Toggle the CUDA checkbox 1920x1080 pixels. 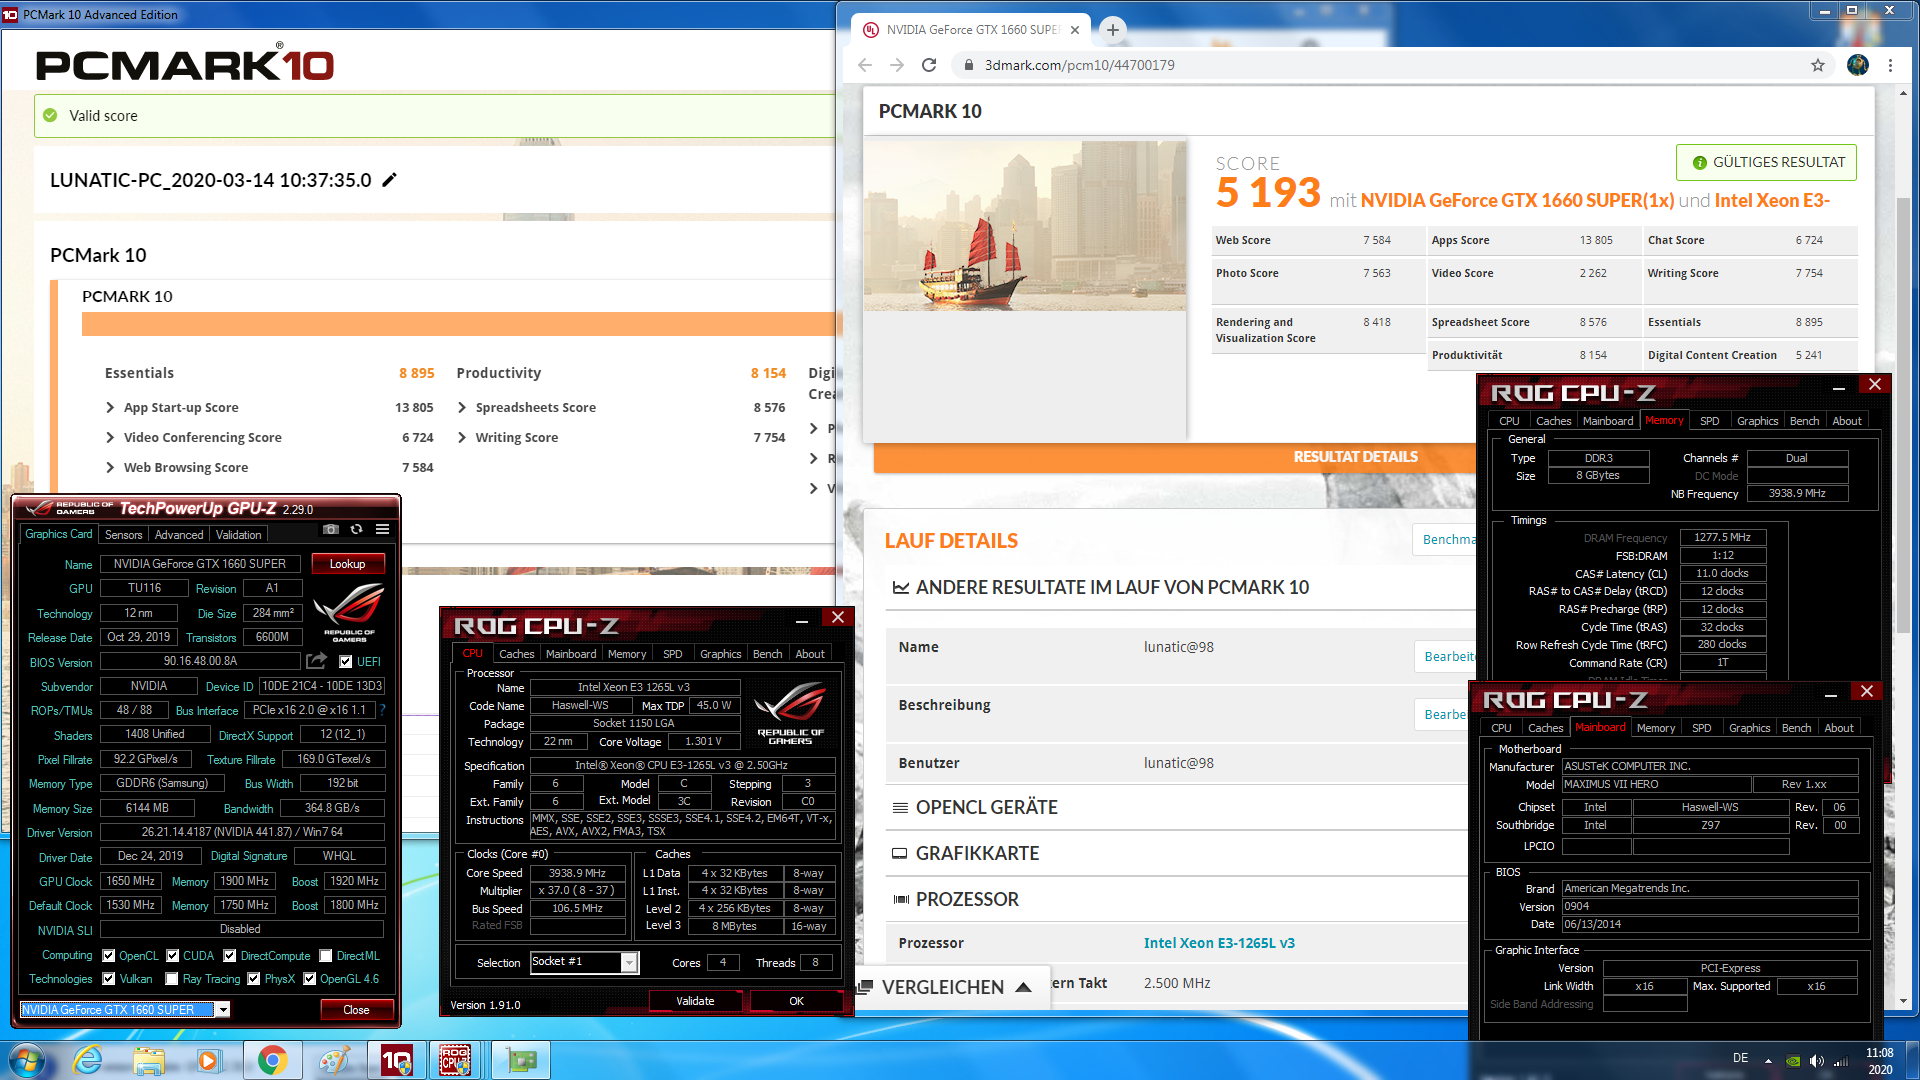coord(173,956)
